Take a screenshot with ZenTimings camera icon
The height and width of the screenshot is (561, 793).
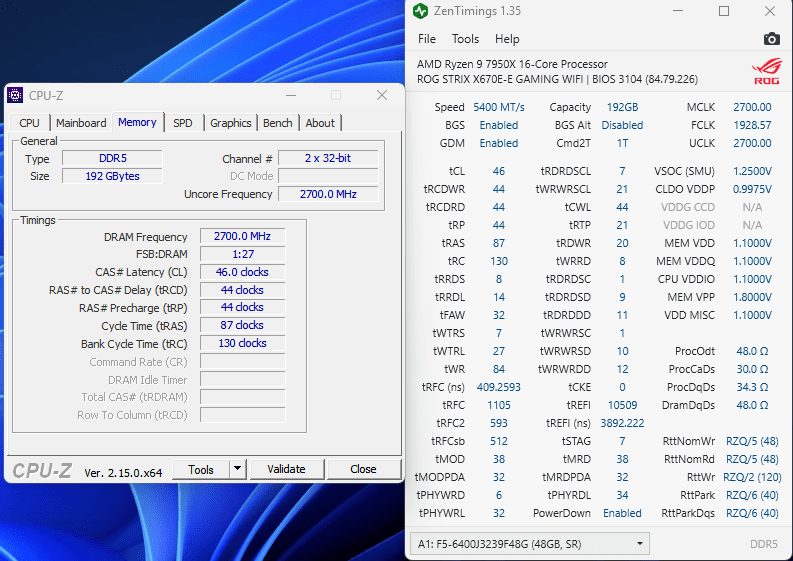click(771, 39)
